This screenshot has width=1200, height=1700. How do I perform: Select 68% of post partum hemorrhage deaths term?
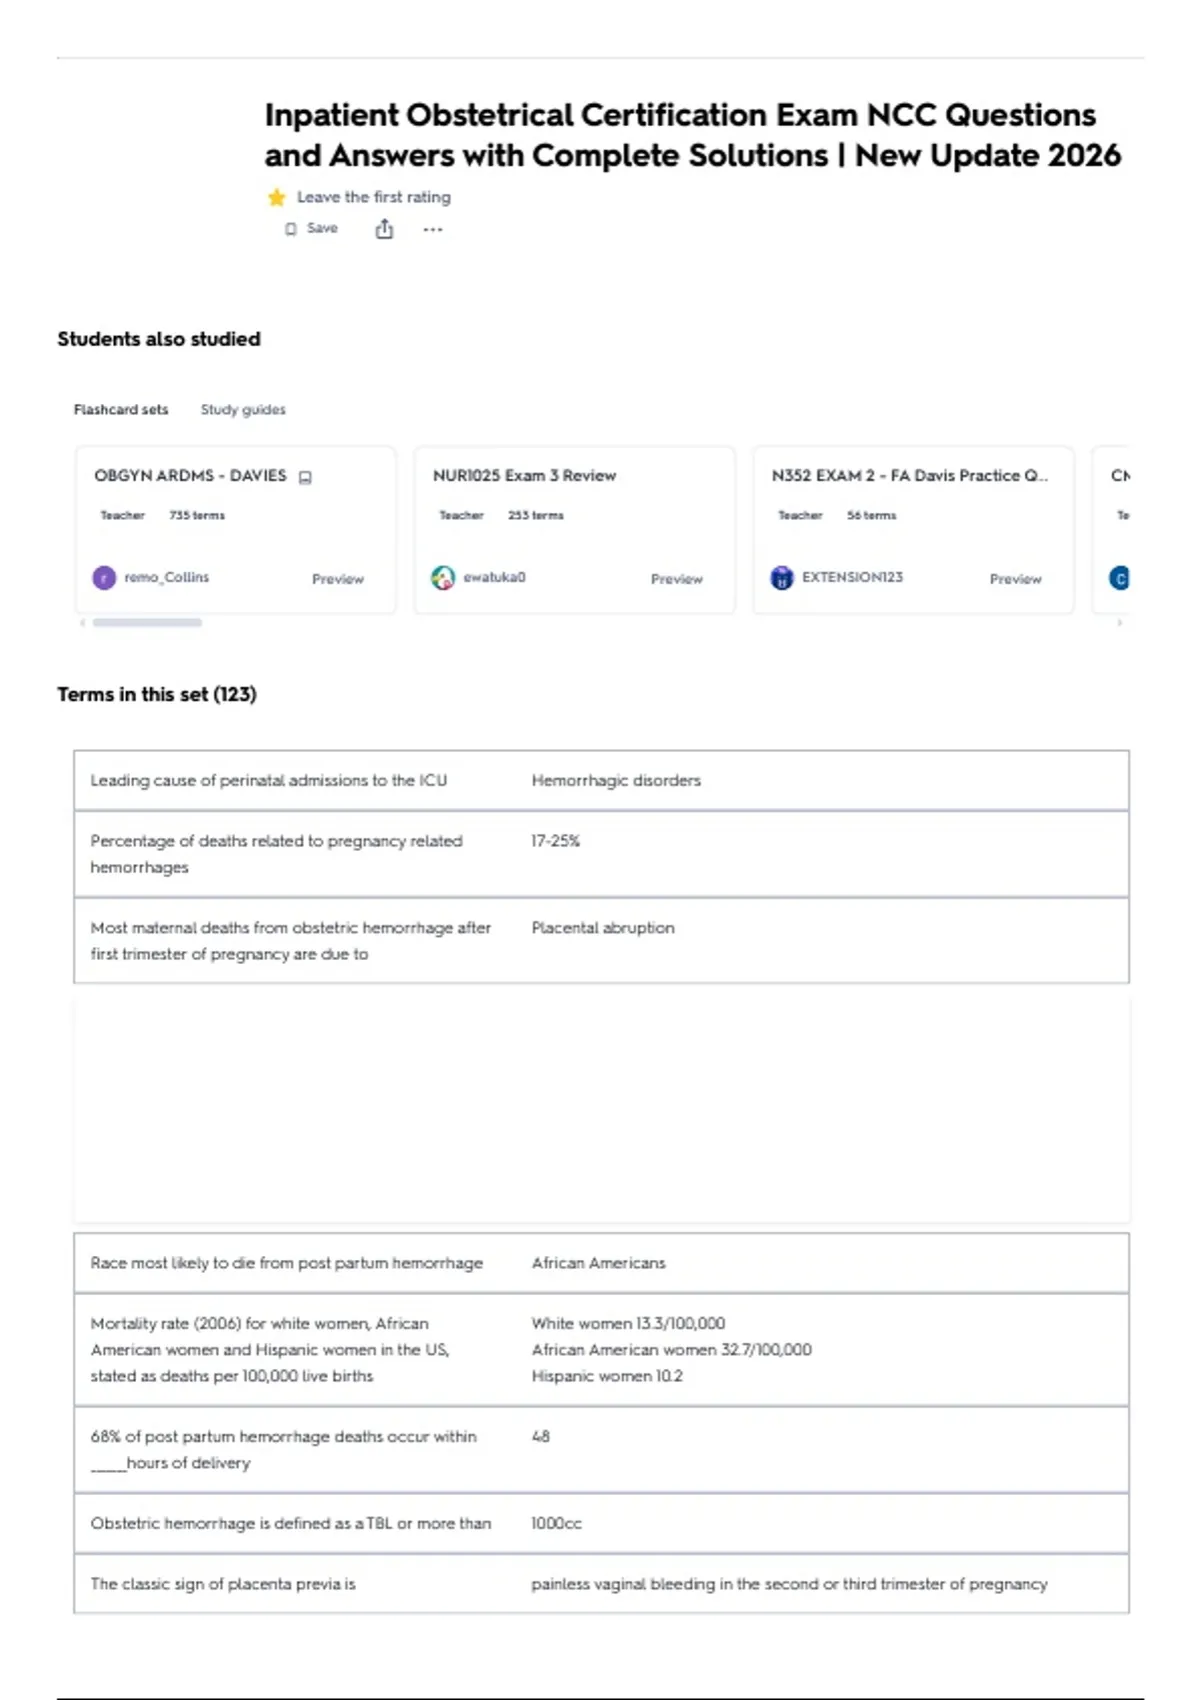(284, 1450)
